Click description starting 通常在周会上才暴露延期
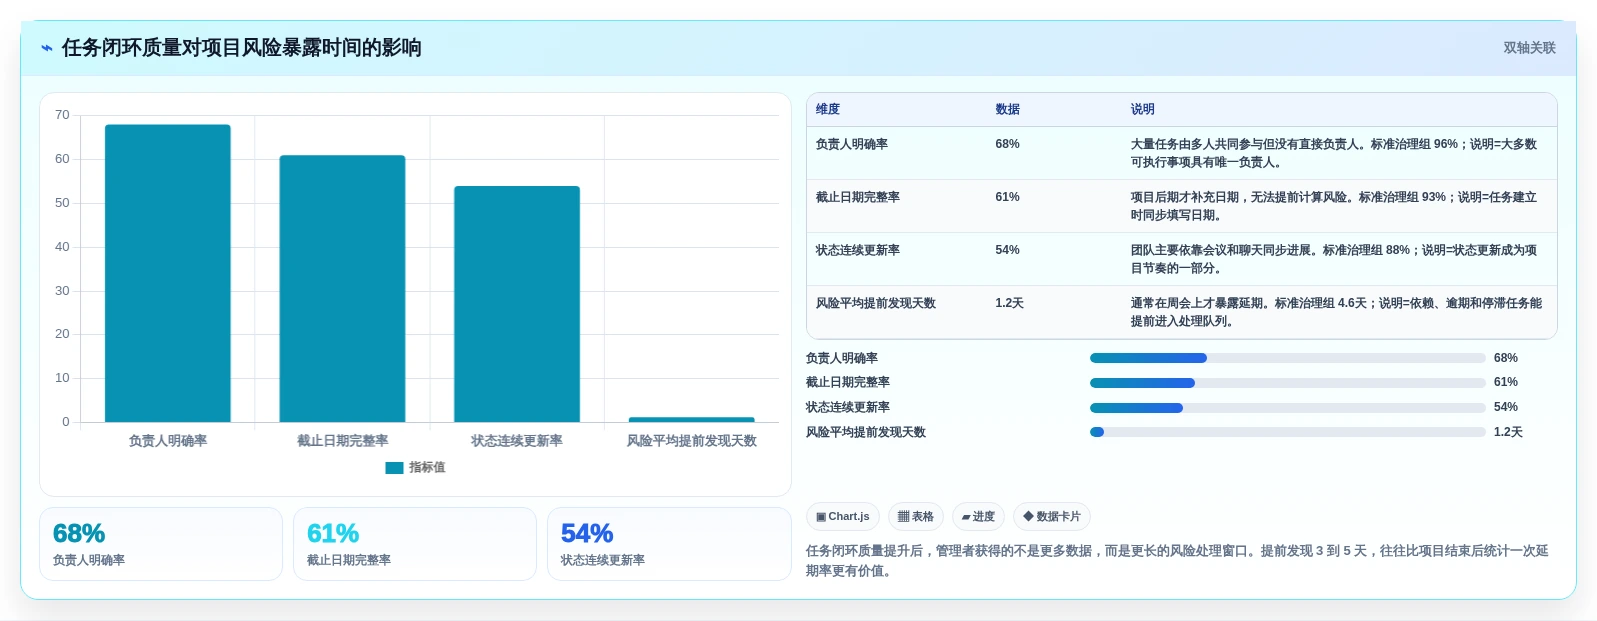The height and width of the screenshot is (621, 1597). [x=1336, y=312]
